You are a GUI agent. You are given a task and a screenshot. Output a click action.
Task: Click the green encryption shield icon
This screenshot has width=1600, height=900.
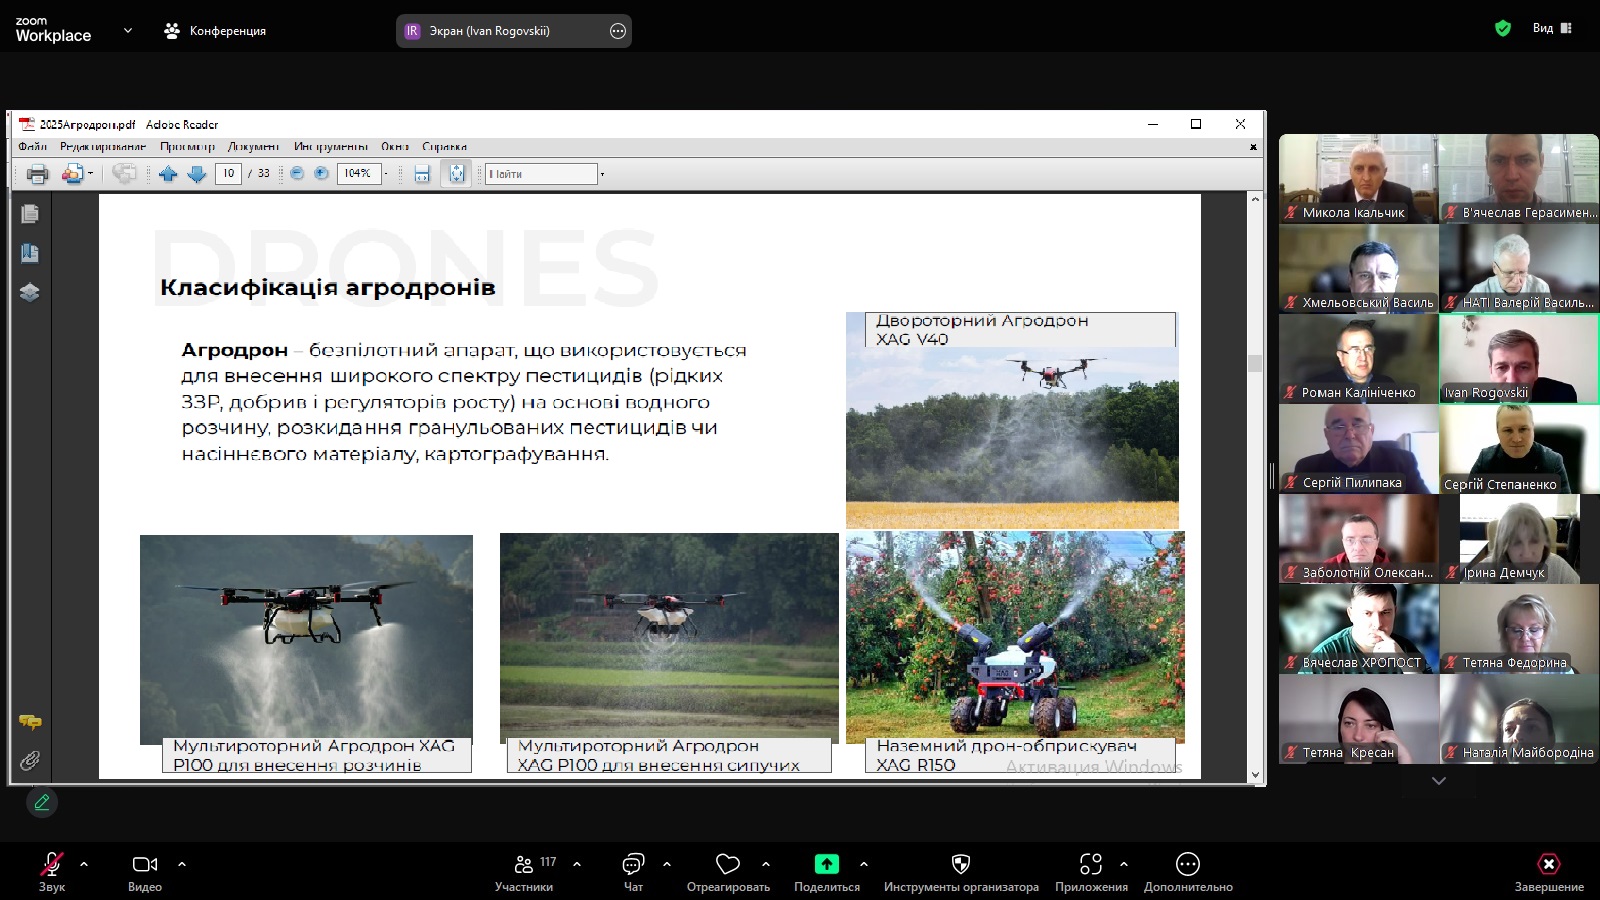1502,28
